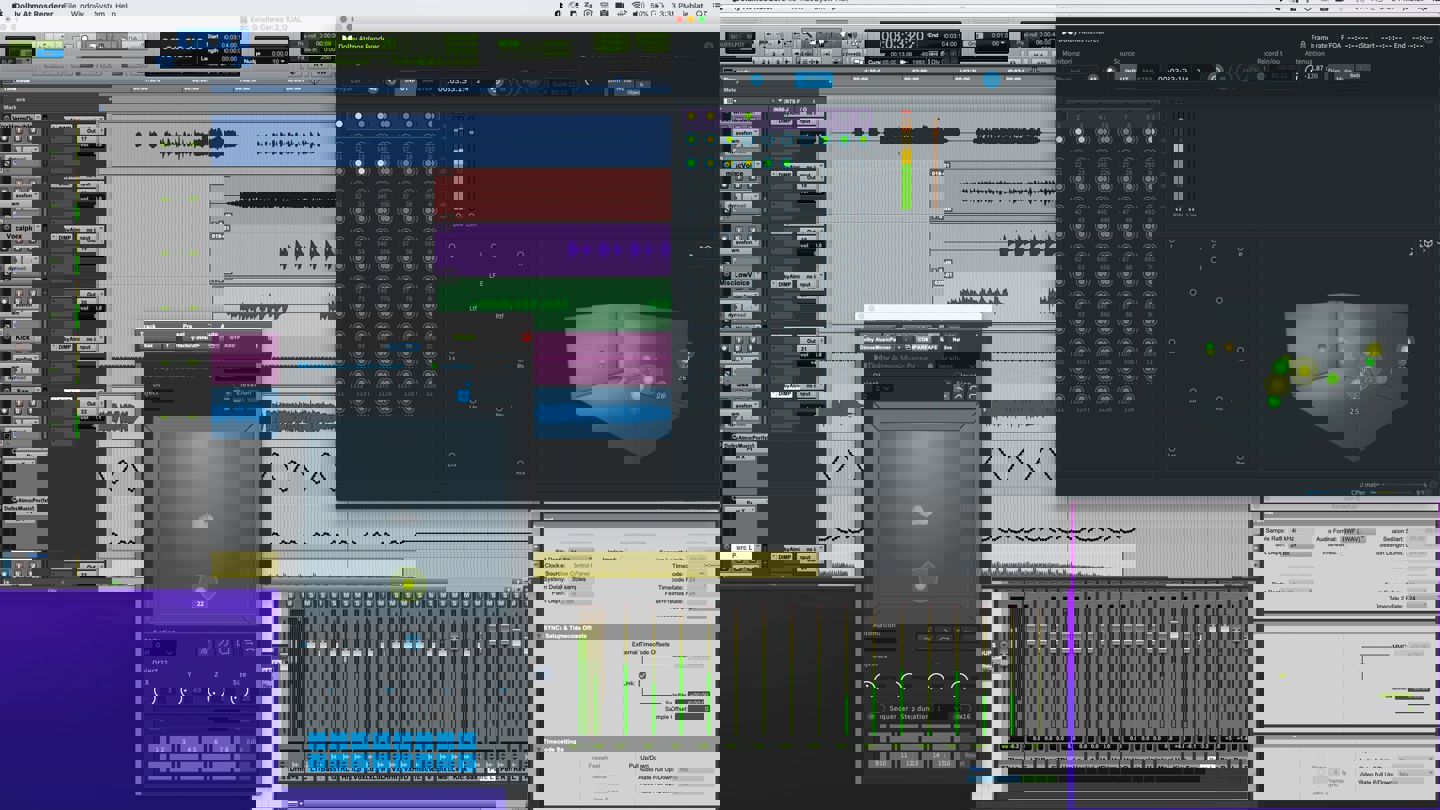Click the lock icon beside frame rate

tap(1303, 45)
